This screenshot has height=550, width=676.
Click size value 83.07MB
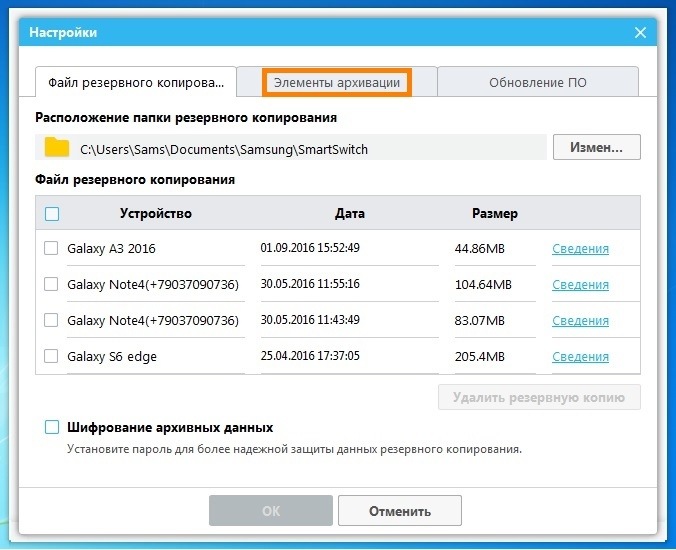coord(479,321)
